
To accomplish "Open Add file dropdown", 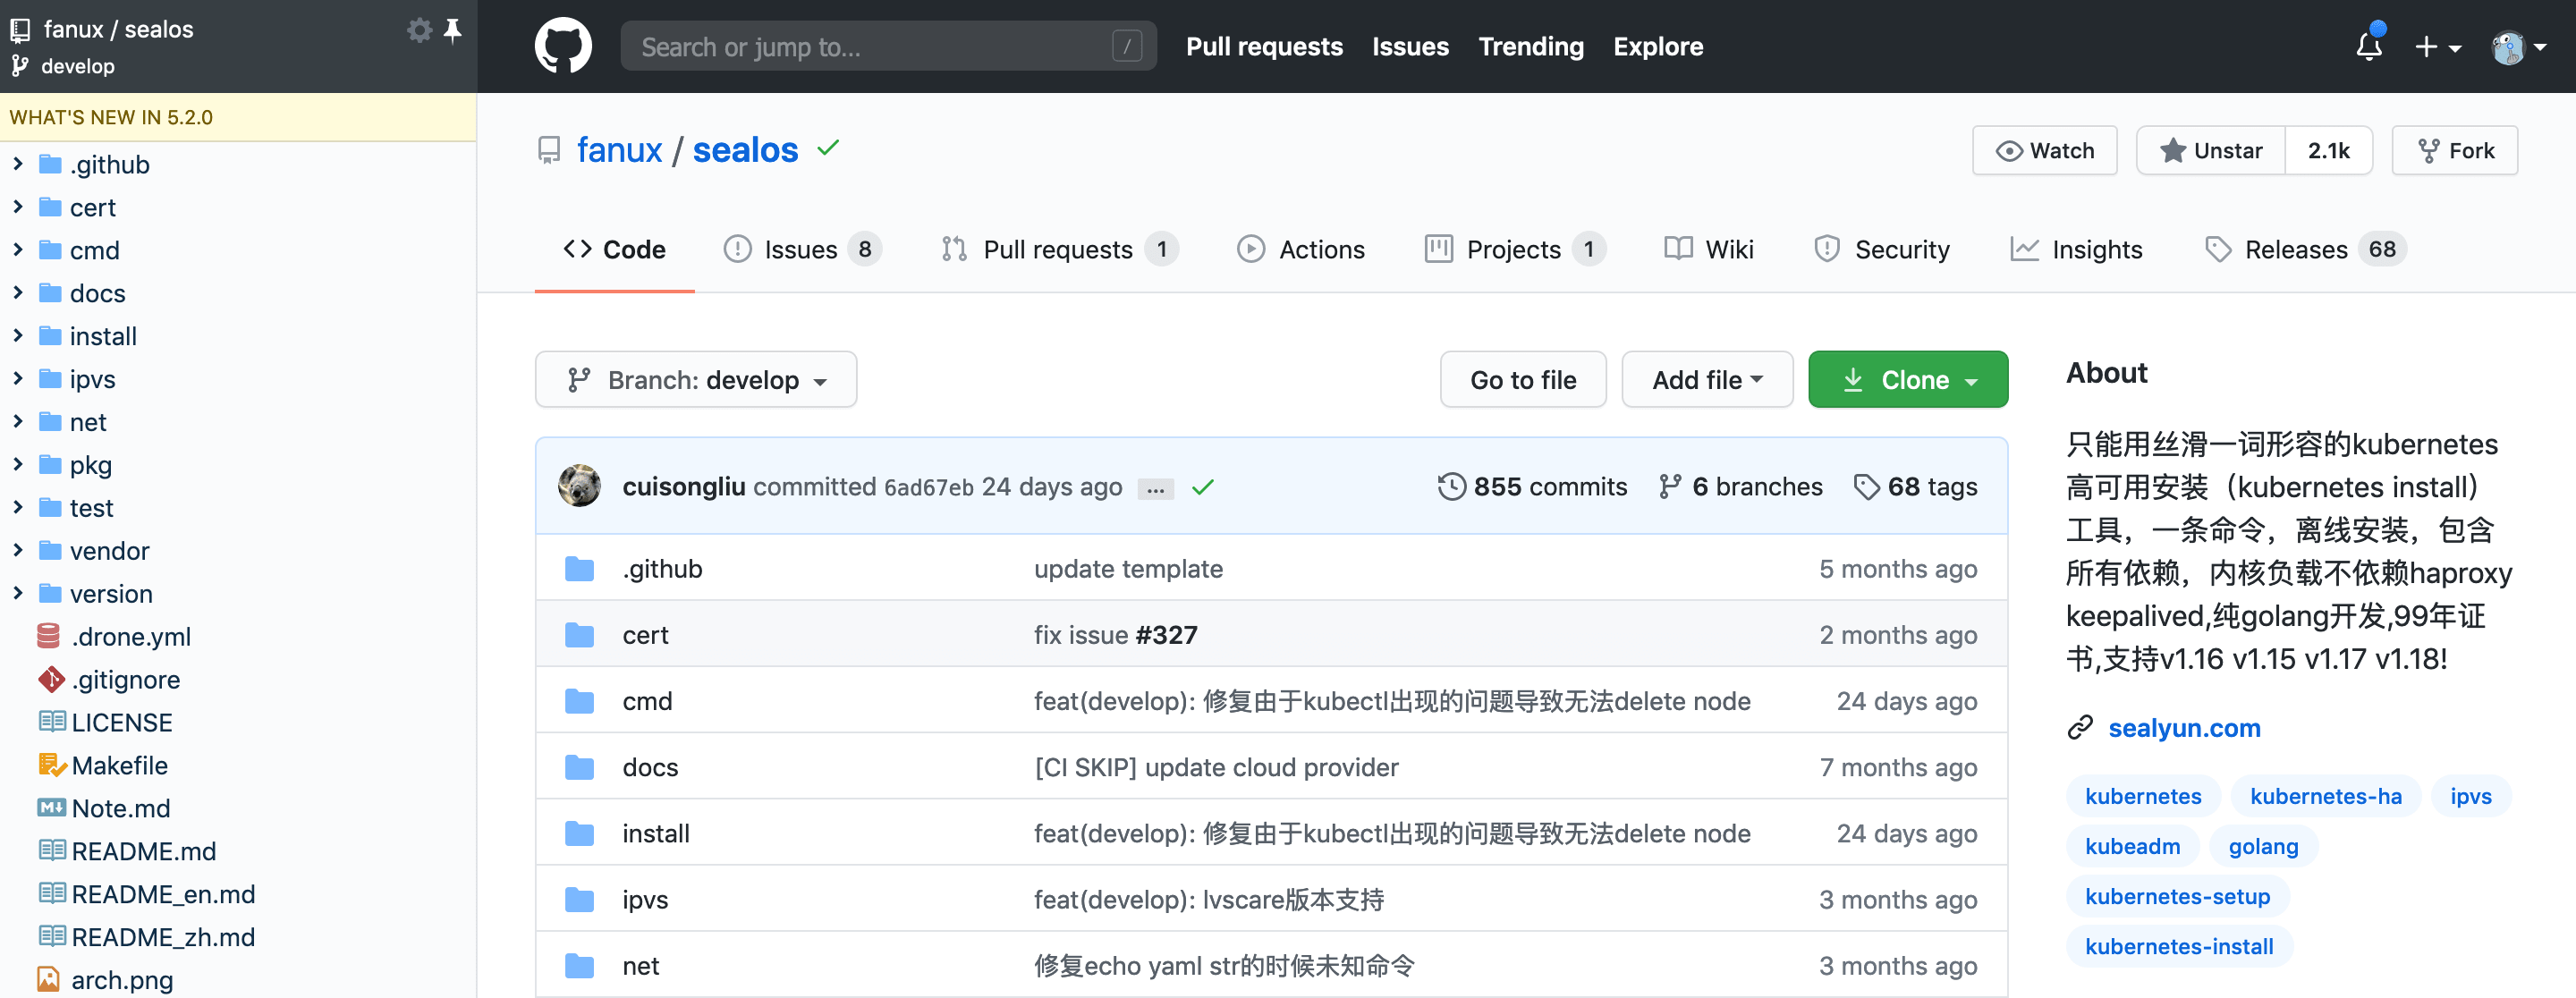I will [x=1707, y=379].
